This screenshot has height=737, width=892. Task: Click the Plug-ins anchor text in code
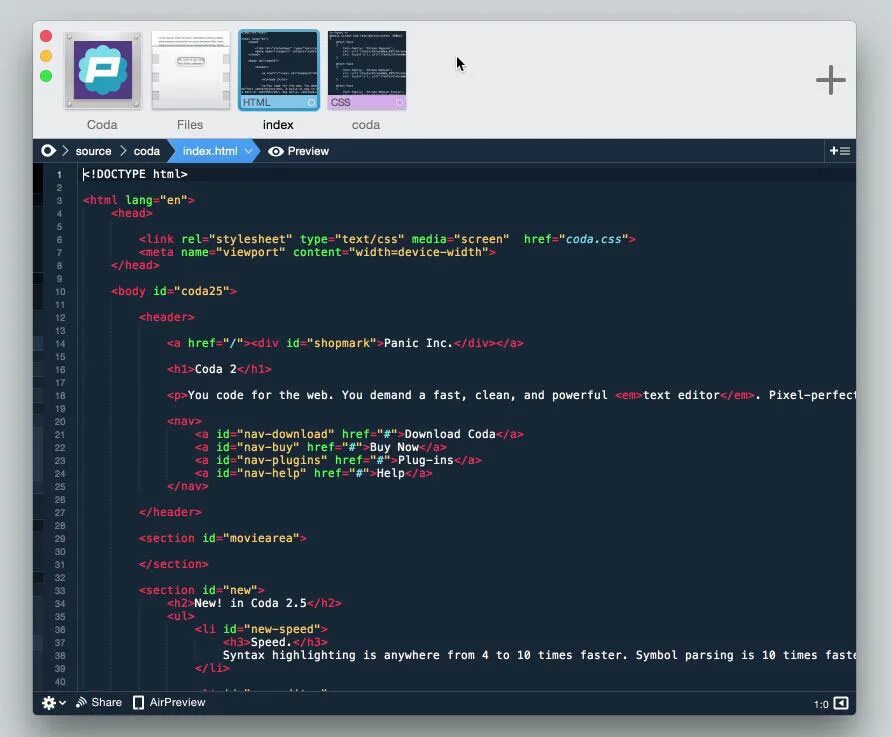[x=426, y=460]
